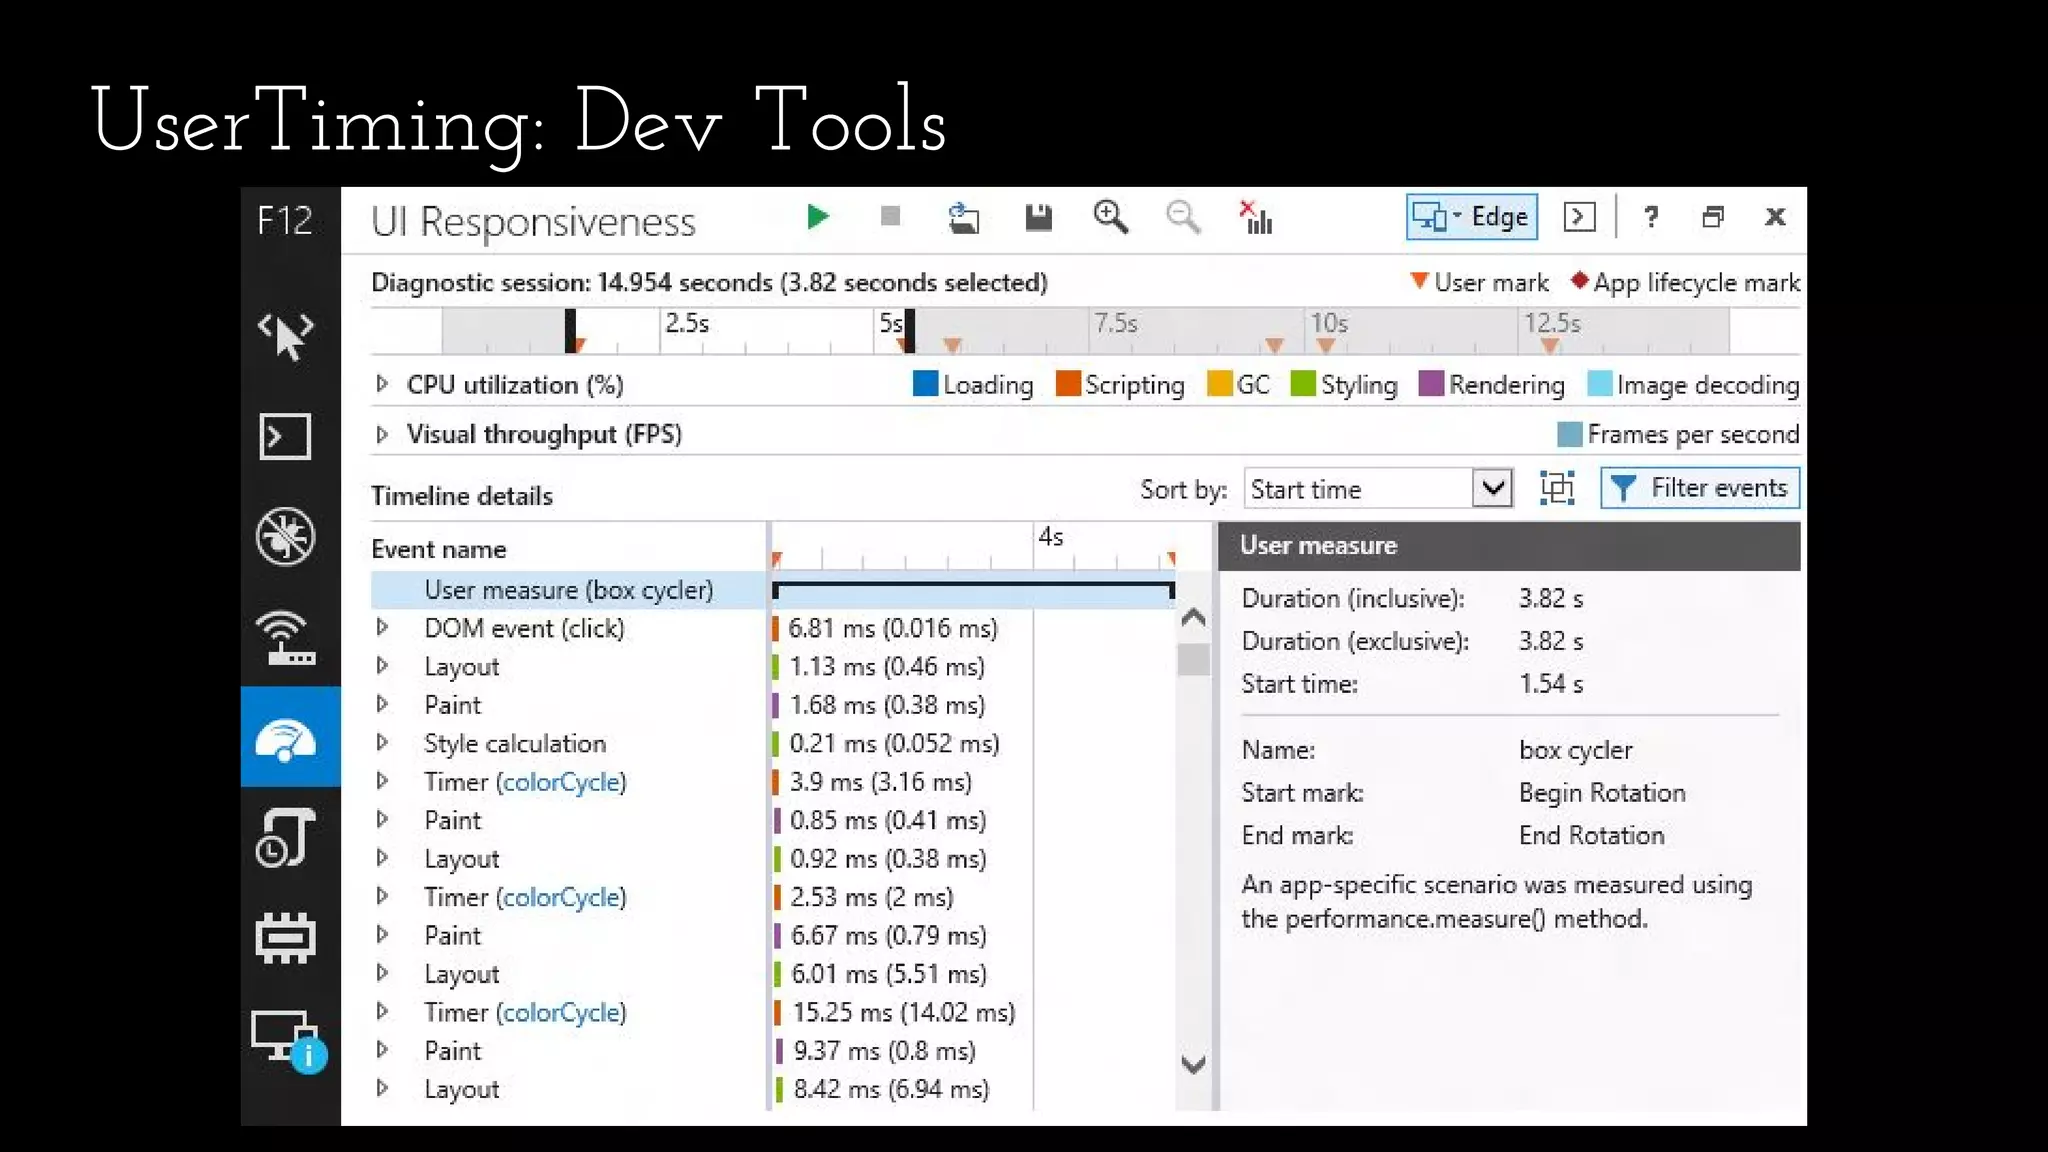2048x1152 pixels.
Task: Open the DOM Explorer tool in sidebar
Action: click(x=286, y=335)
